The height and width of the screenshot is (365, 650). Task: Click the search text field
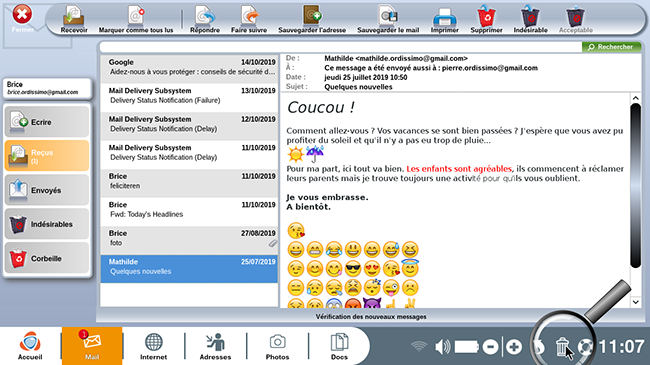click(x=341, y=47)
